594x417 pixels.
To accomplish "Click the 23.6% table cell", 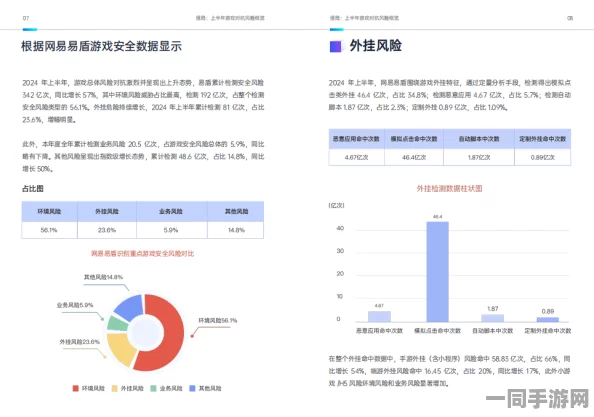I will click(x=107, y=230).
